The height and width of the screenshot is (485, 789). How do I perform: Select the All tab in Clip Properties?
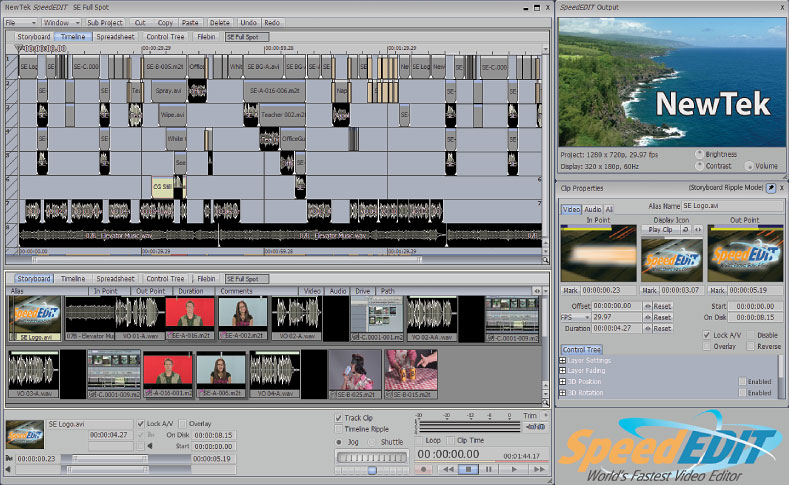point(608,209)
